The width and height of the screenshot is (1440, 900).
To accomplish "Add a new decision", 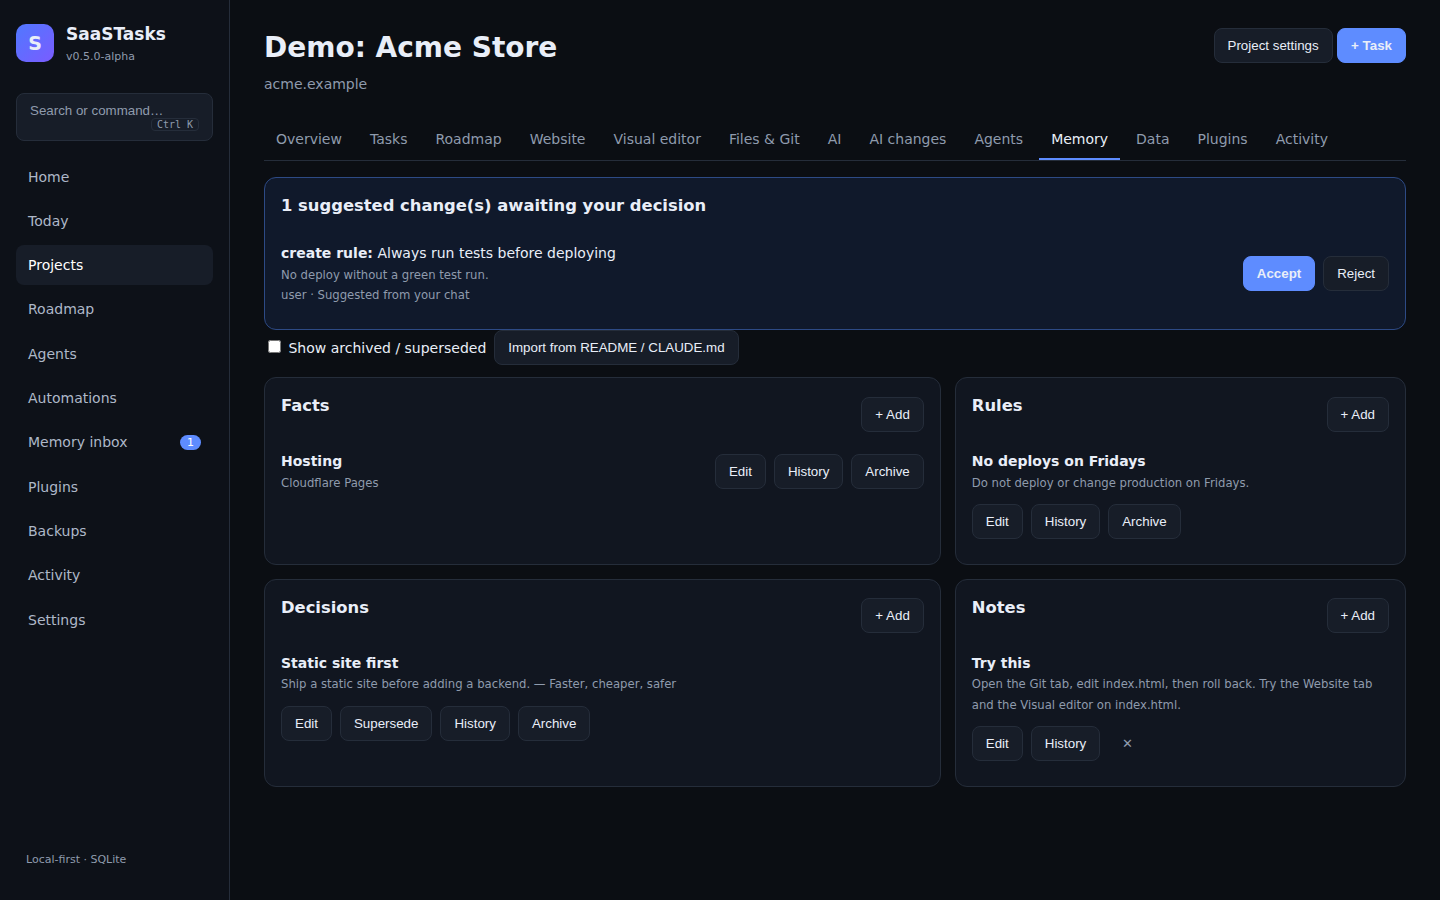I will 892,616.
